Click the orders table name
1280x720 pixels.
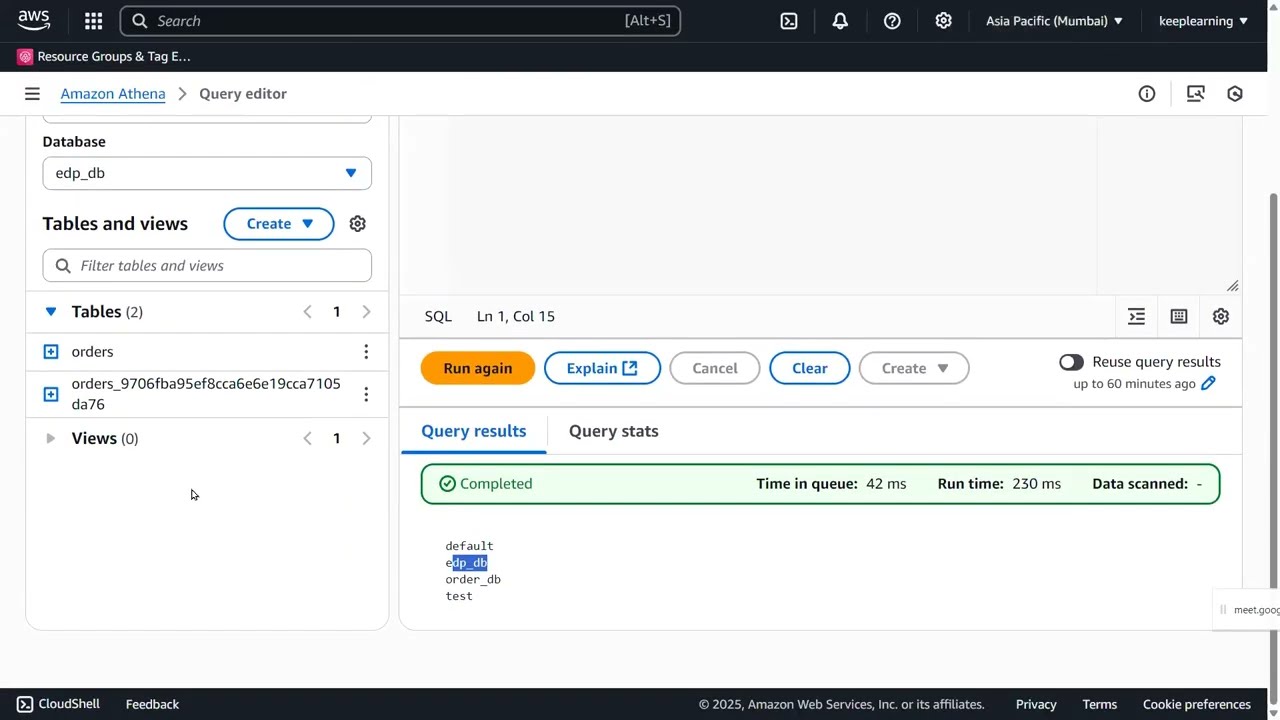pyautogui.click(x=92, y=352)
